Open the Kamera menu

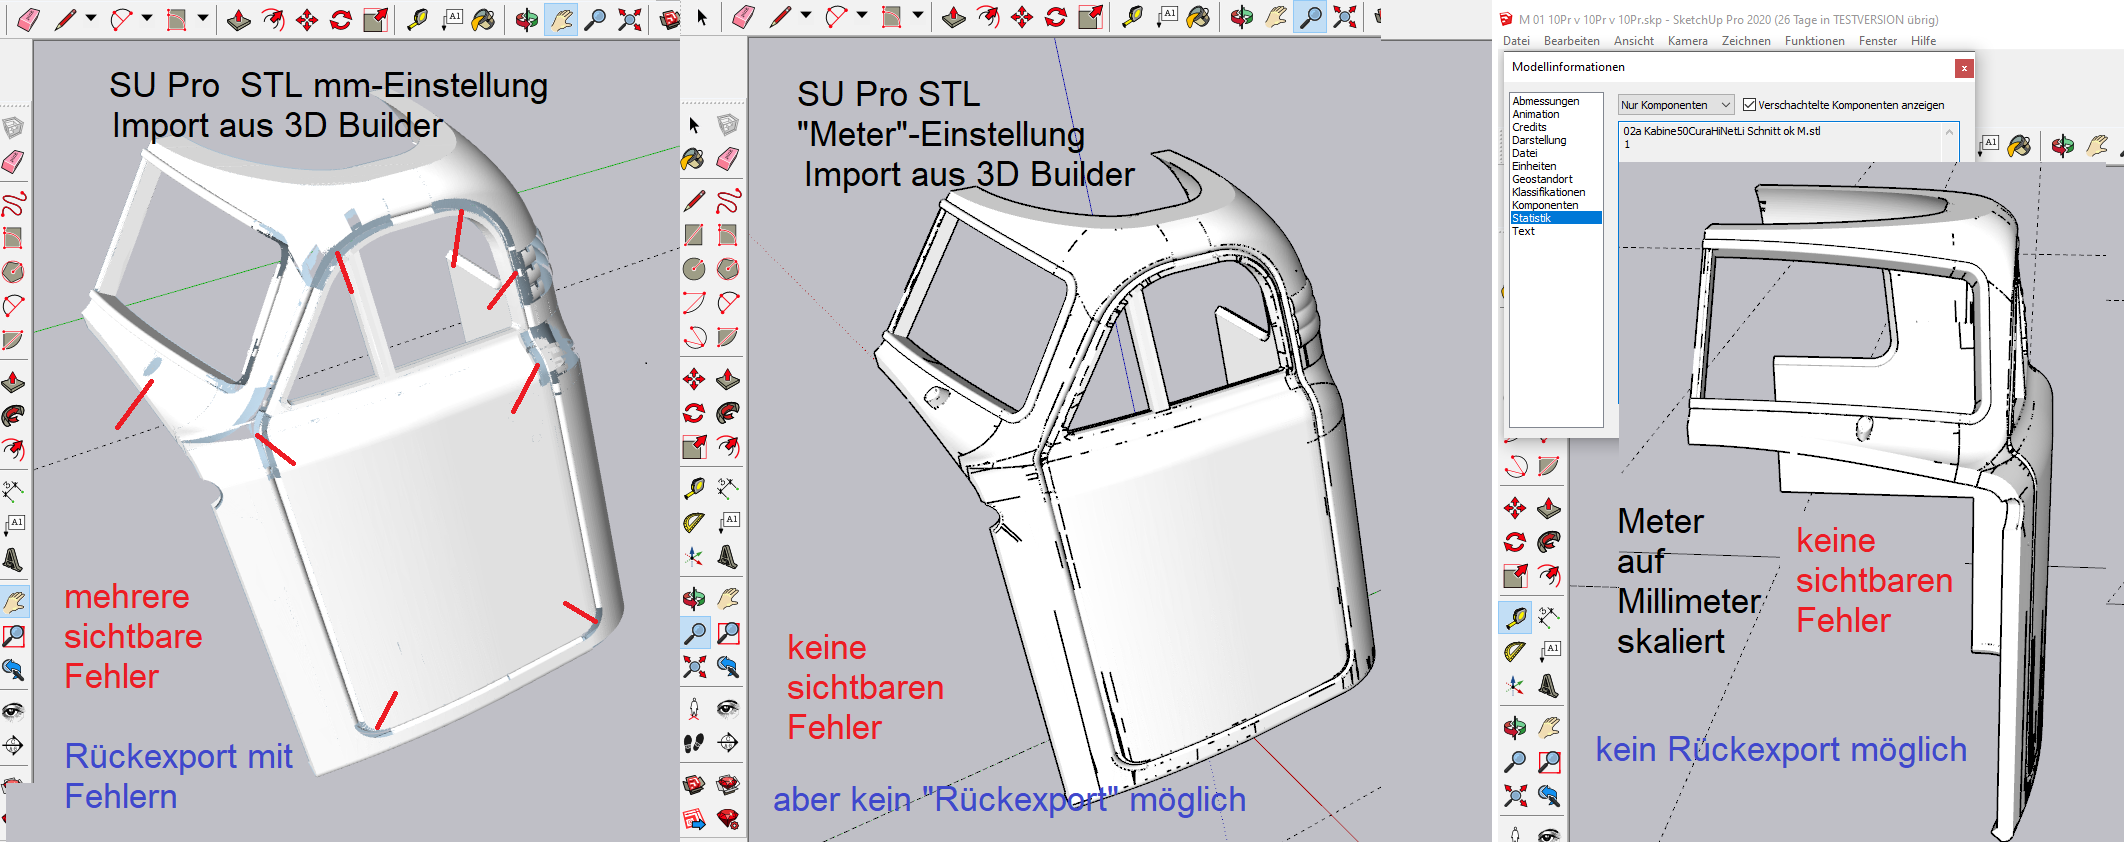click(x=1687, y=41)
